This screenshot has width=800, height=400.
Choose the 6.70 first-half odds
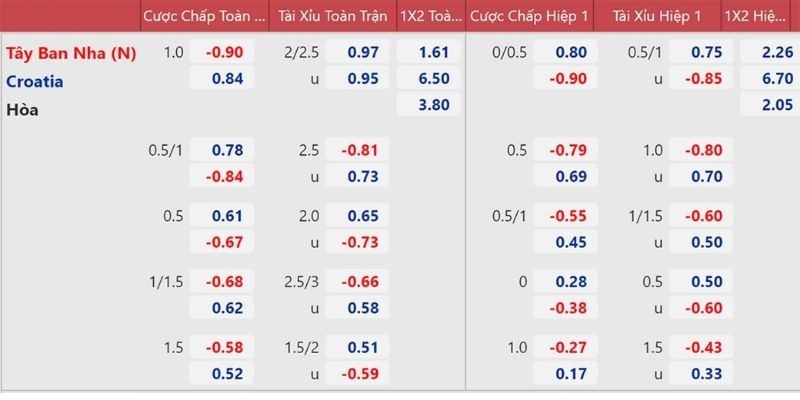pos(768,78)
